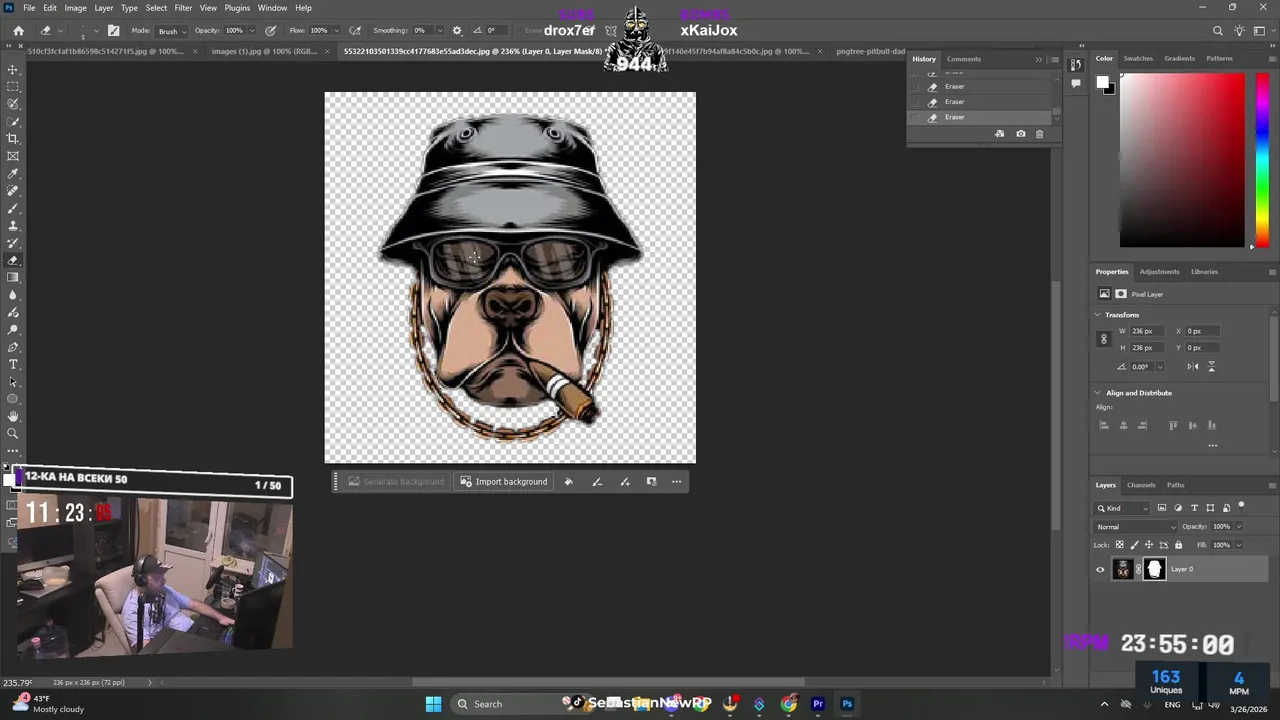1280x720 pixels.
Task: Open the Select menu
Action: tap(156, 8)
